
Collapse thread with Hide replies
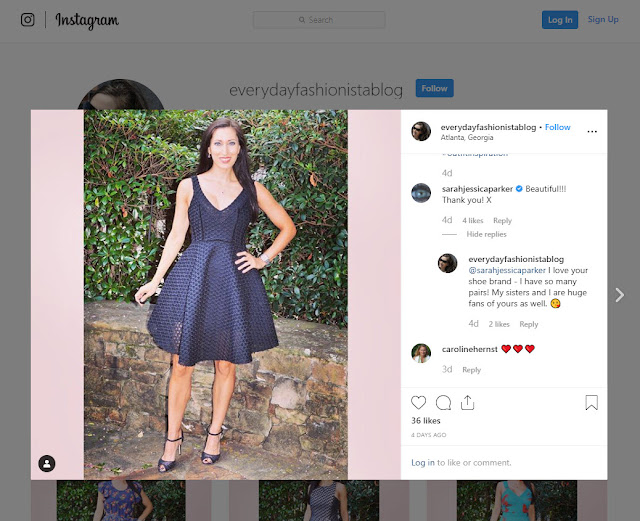(x=486, y=234)
